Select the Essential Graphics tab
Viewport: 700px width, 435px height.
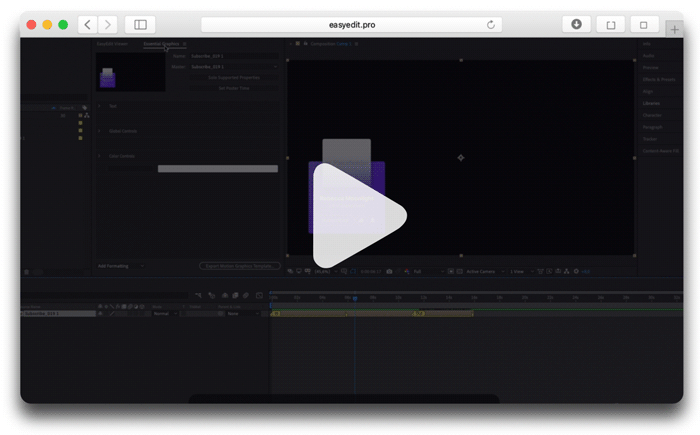tap(161, 44)
